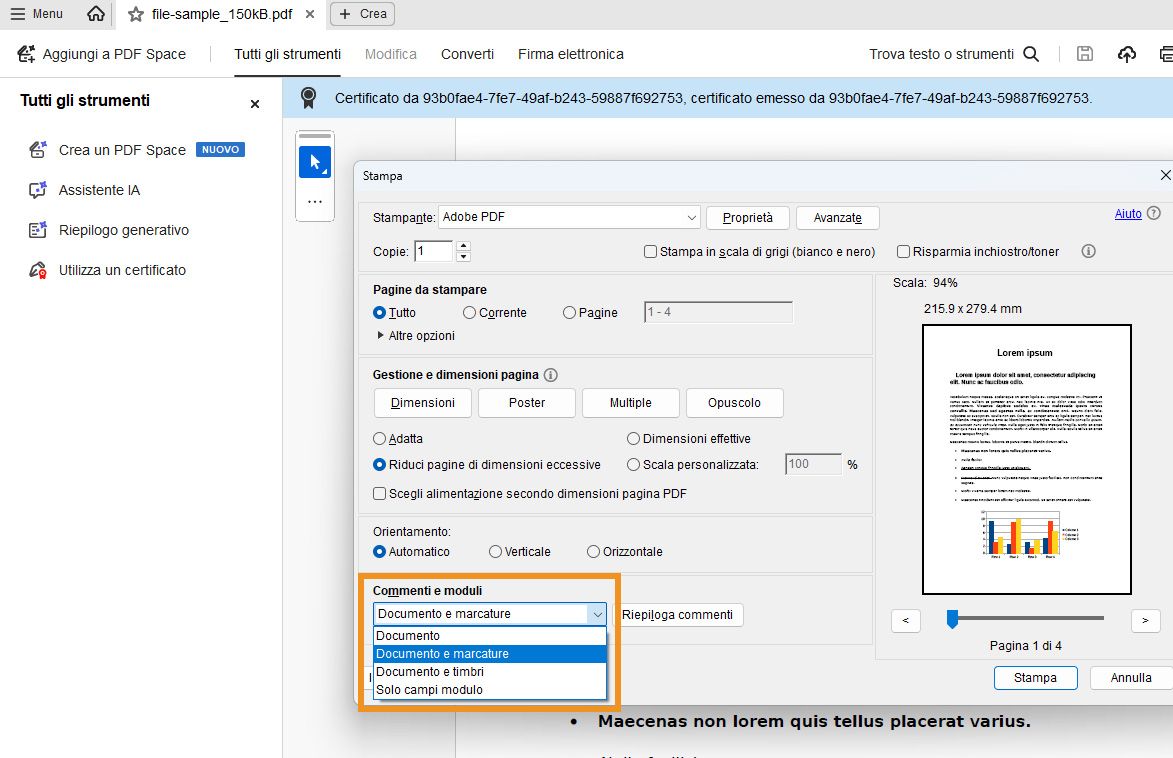Image resolution: width=1173 pixels, height=758 pixels.
Task: Click the Crea un PDF Space icon
Action: pyautogui.click(x=37, y=150)
